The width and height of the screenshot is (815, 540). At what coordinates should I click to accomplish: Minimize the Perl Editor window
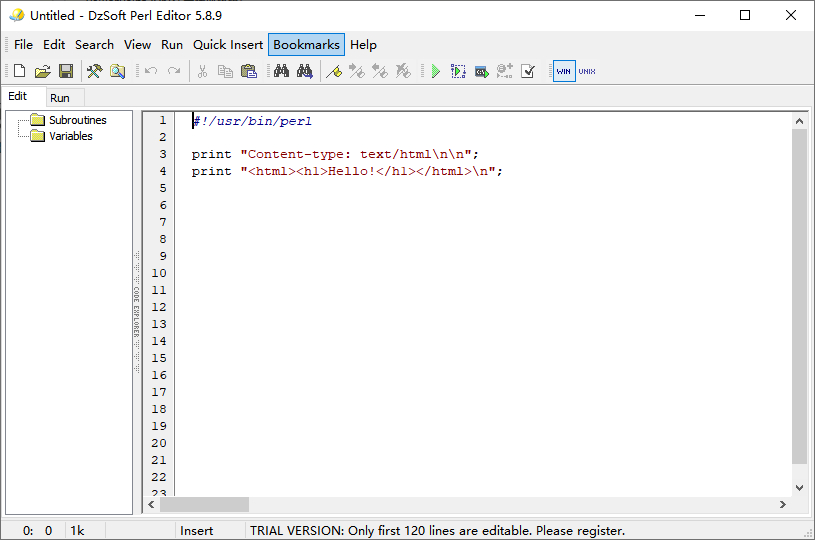pos(700,15)
